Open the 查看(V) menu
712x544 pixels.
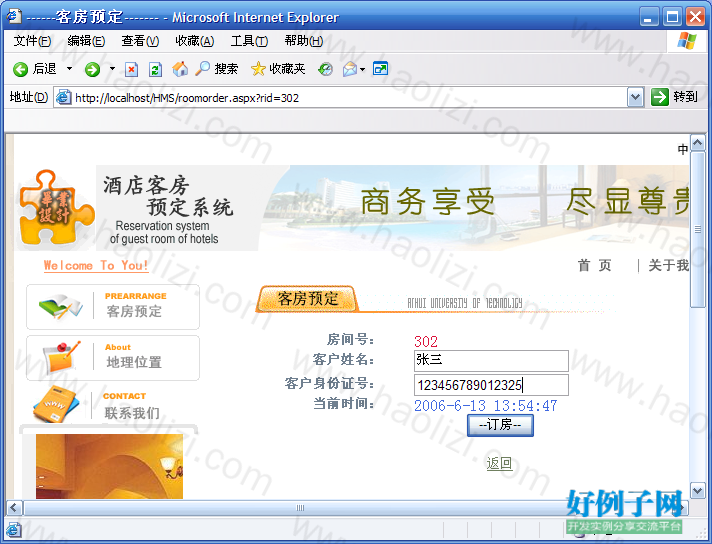[x=140, y=41]
